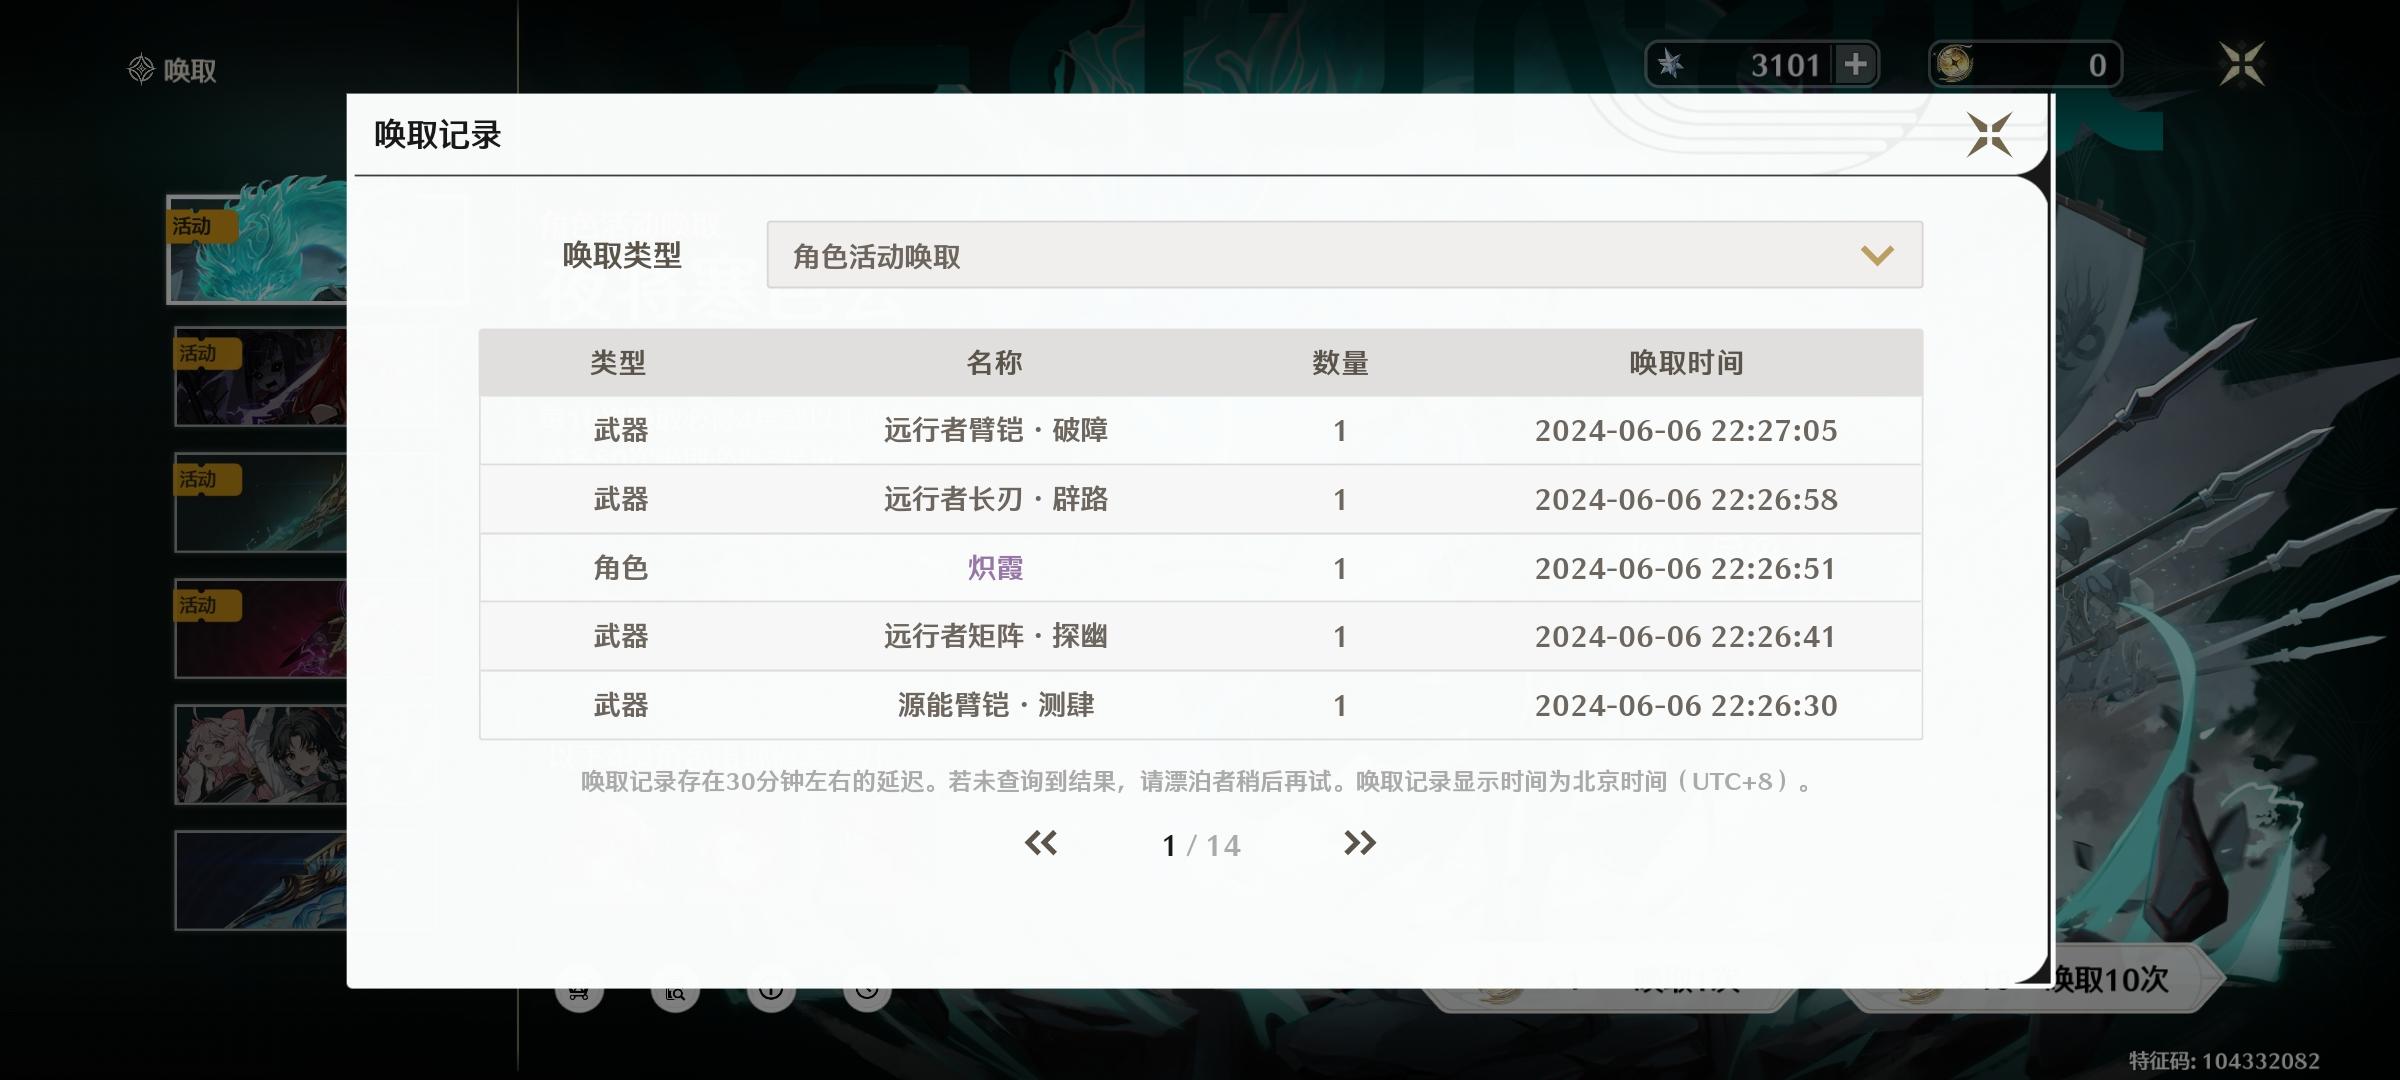Image resolution: width=2400 pixels, height=1080 pixels.
Task: Click the plus icon beside 3101 currency
Action: pyautogui.click(x=1855, y=65)
